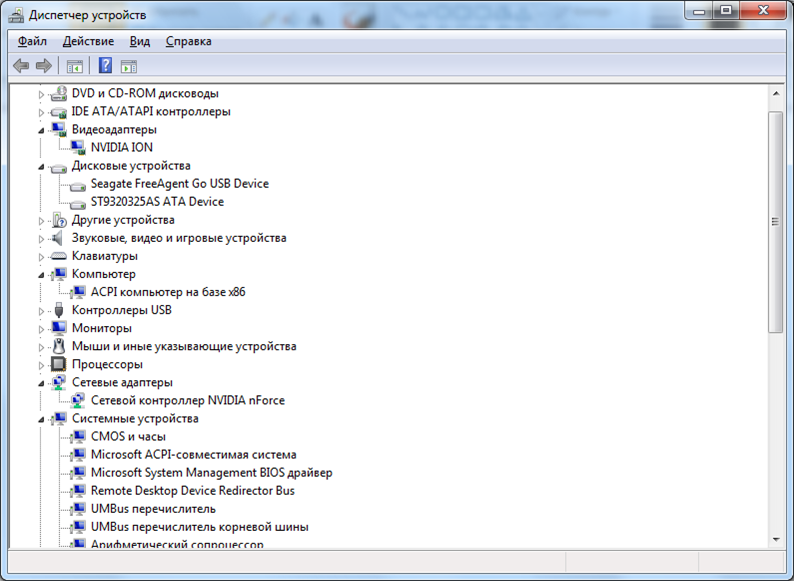Click the Device Manager title bar icon
The width and height of the screenshot is (794, 581).
pos(16,15)
